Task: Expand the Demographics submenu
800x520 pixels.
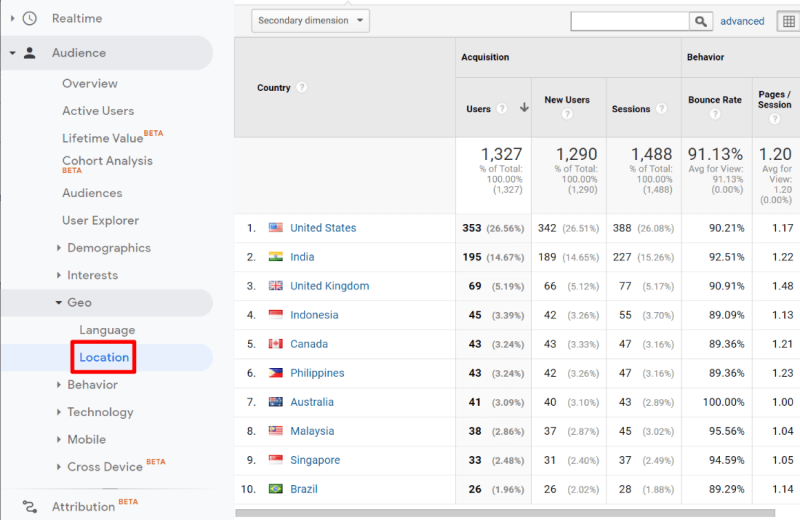Action: coord(59,248)
